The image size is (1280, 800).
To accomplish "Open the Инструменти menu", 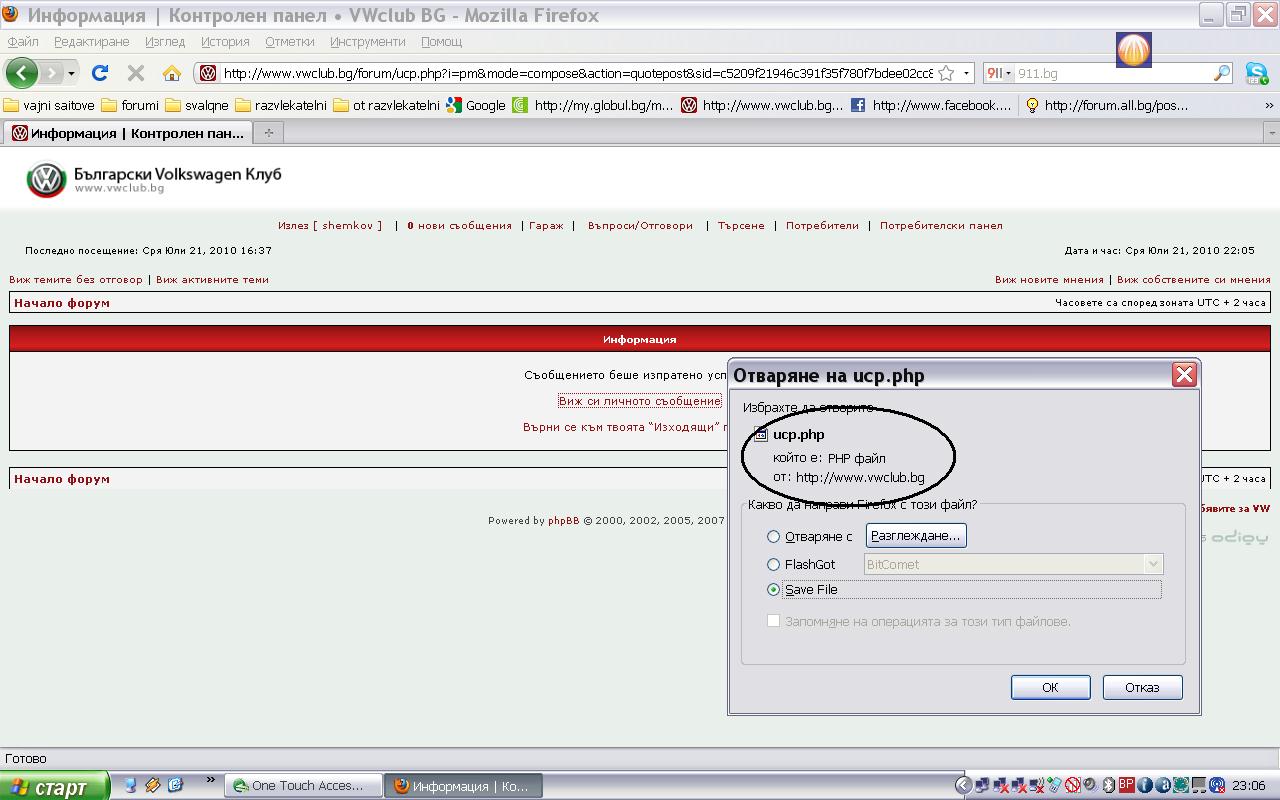I will pyautogui.click(x=367, y=42).
